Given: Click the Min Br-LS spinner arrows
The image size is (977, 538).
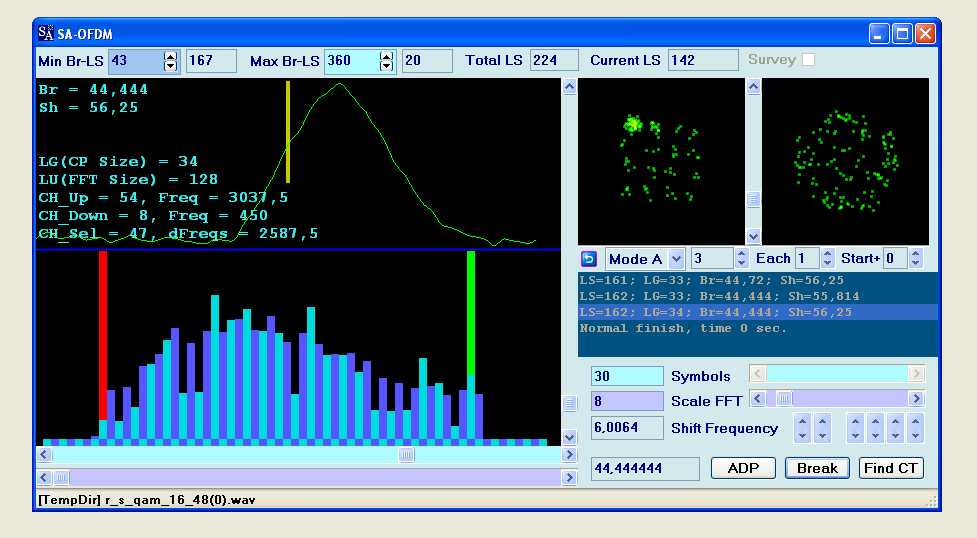Looking at the screenshot, I should point(170,61).
